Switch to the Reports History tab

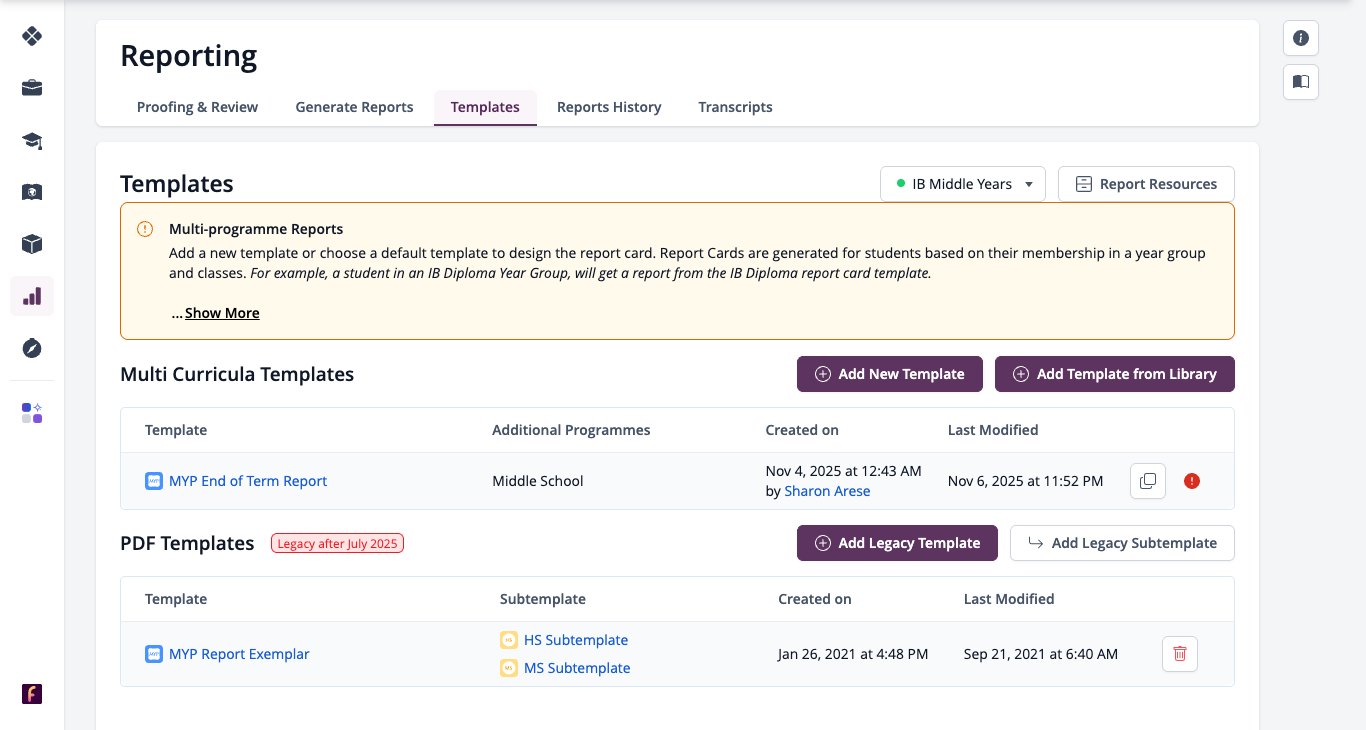pos(609,107)
